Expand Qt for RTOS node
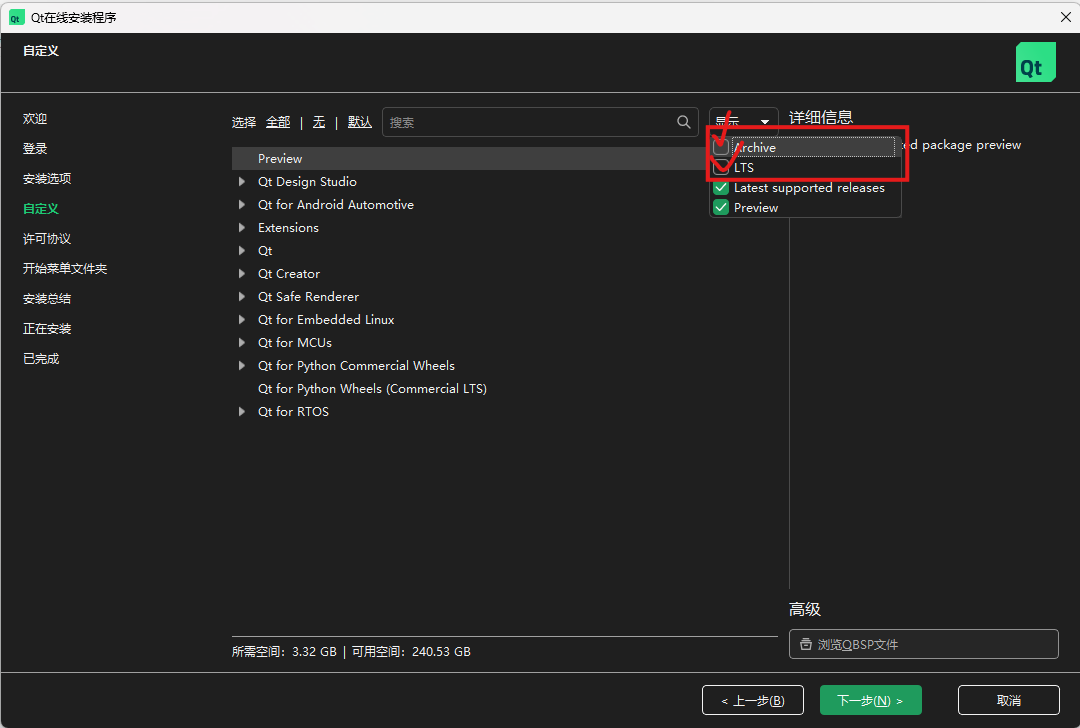 click(x=242, y=412)
